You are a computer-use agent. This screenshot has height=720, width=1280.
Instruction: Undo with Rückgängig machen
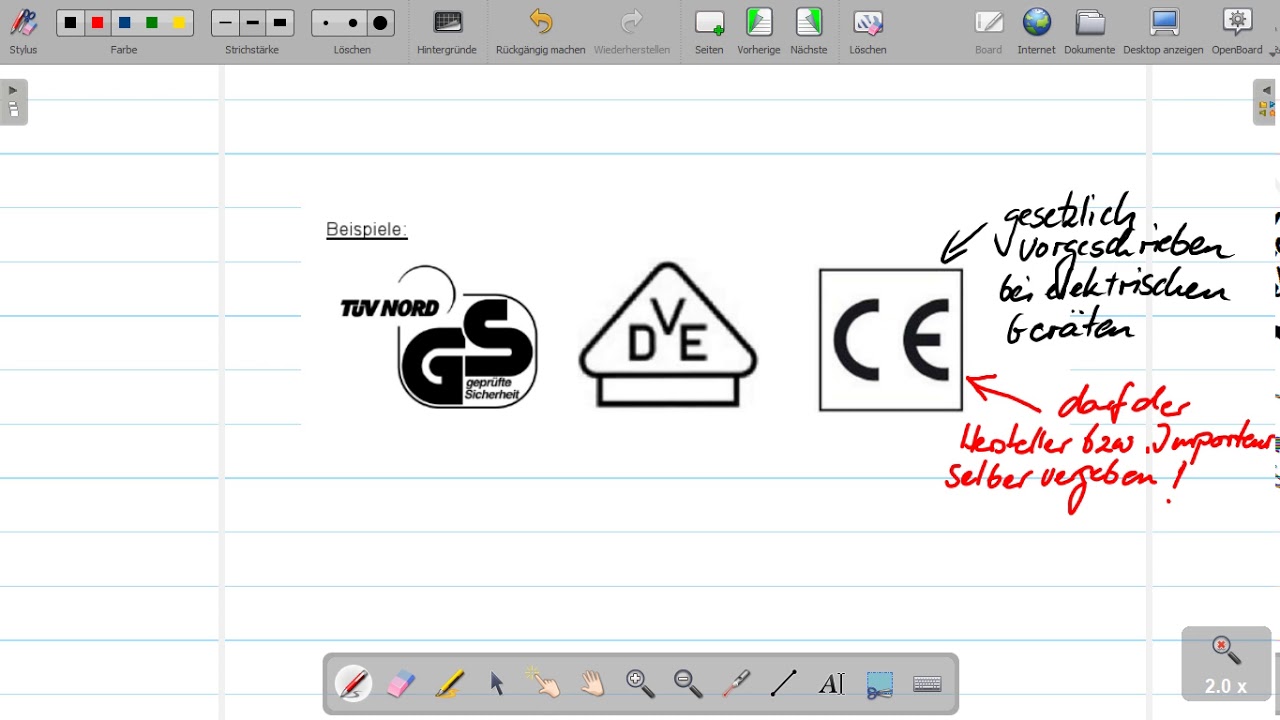coord(540,31)
